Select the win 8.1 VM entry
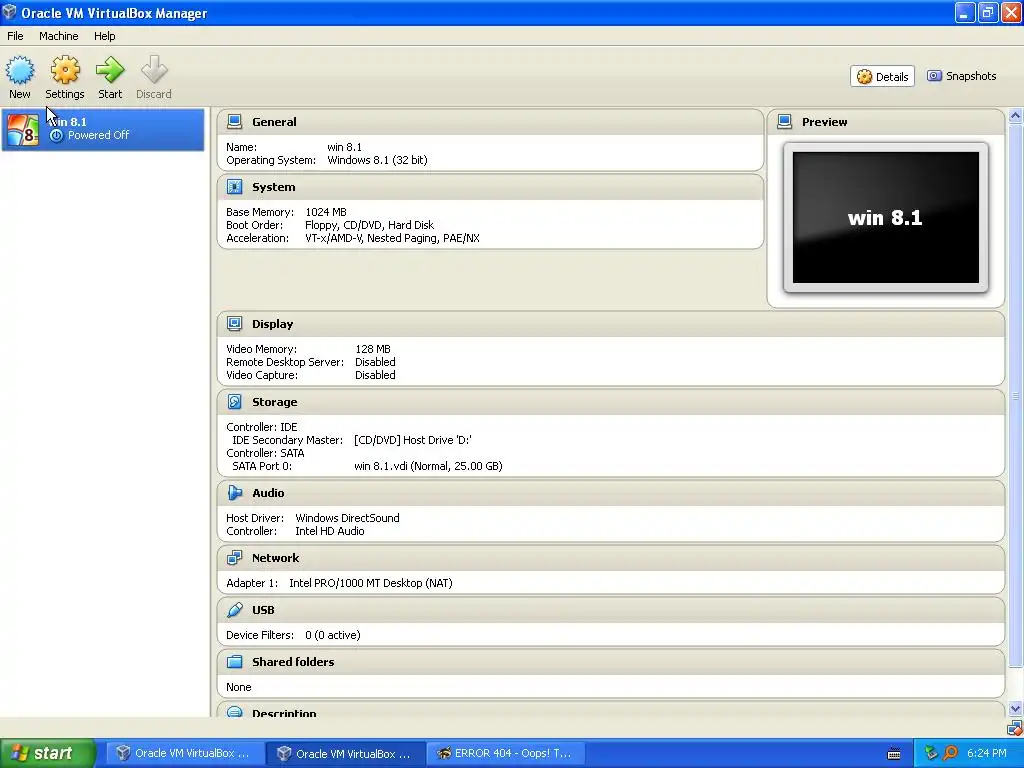 (x=103, y=129)
